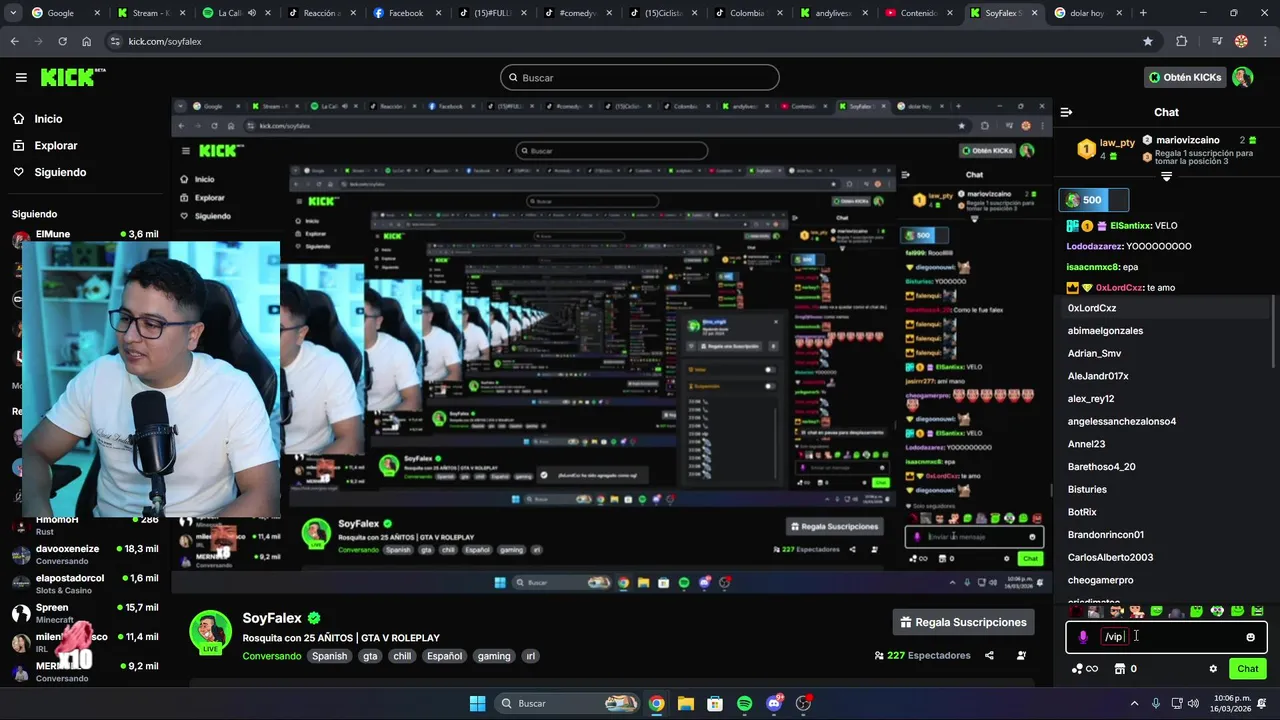Click the SoyFalex live avatar
Image resolution: width=1280 pixels, height=720 pixels.
pyautogui.click(x=211, y=631)
